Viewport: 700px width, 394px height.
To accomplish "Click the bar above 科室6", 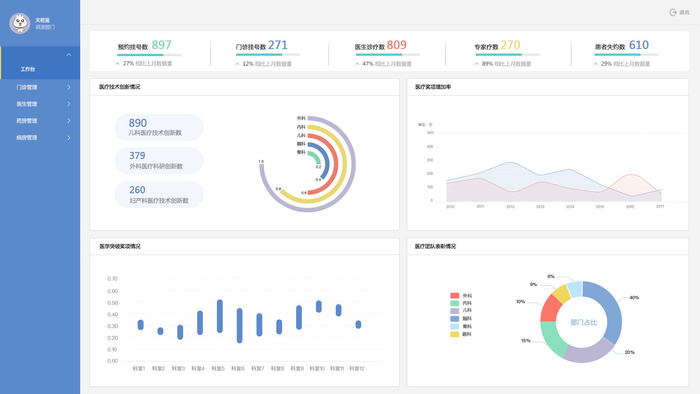I will (x=239, y=325).
